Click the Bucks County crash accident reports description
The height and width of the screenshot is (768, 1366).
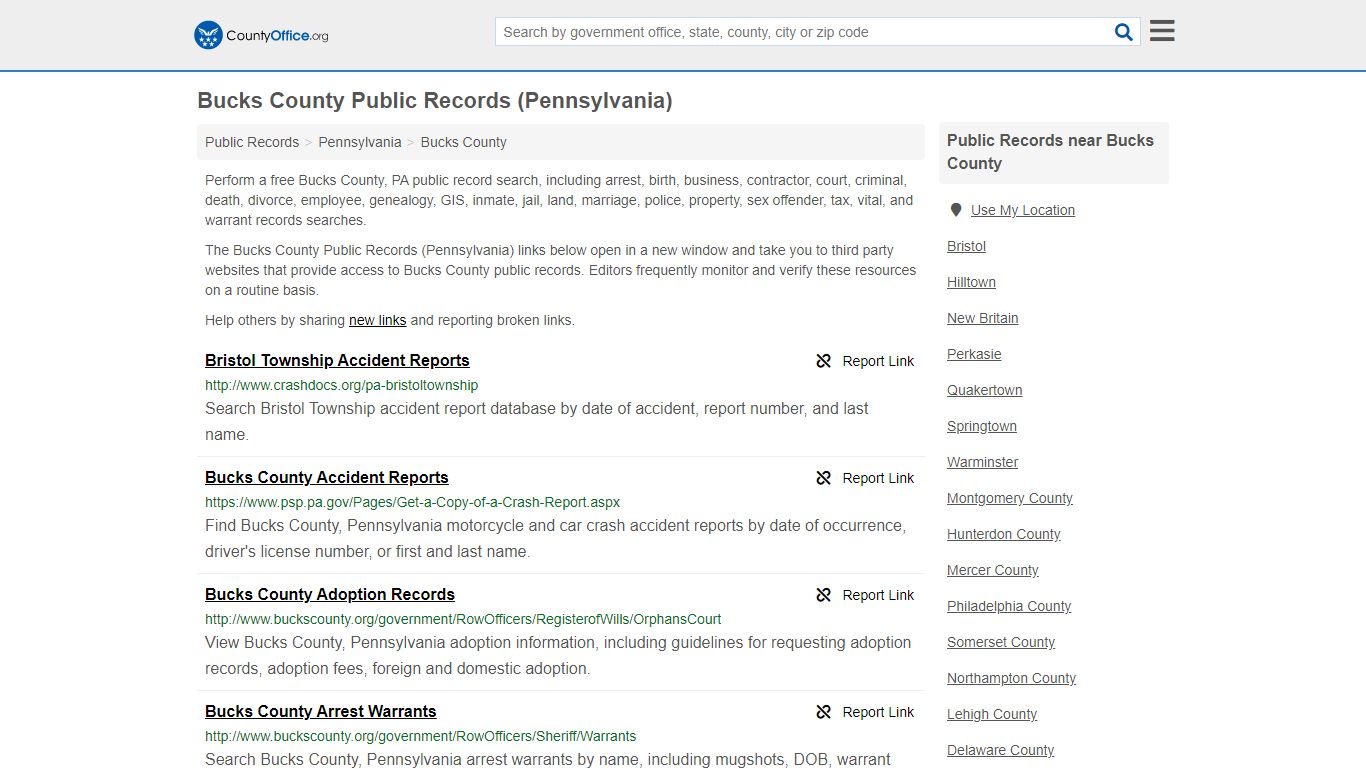click(x=555, y=538)
